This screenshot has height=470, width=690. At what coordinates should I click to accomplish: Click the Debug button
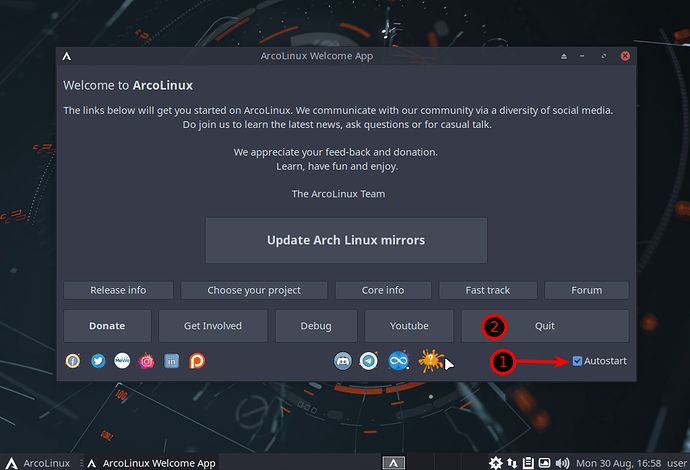click(316, 326)
